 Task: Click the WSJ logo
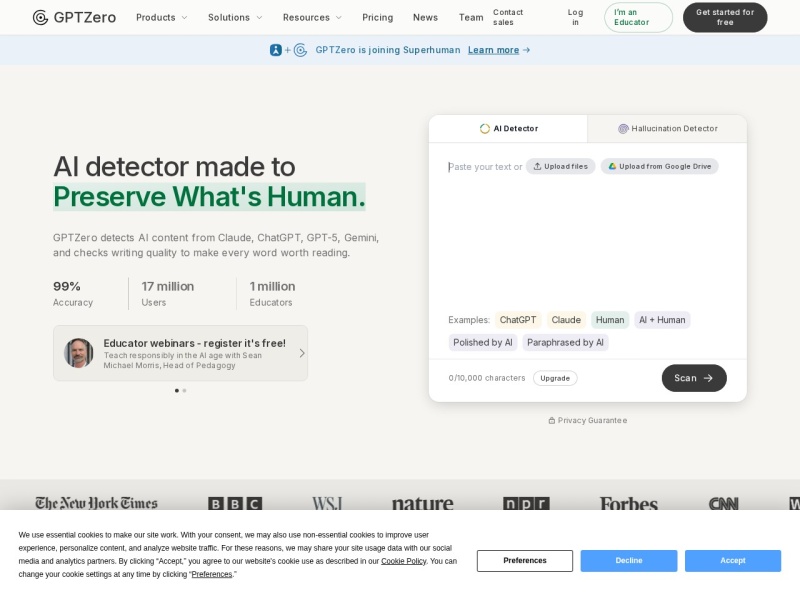(327, 504)
